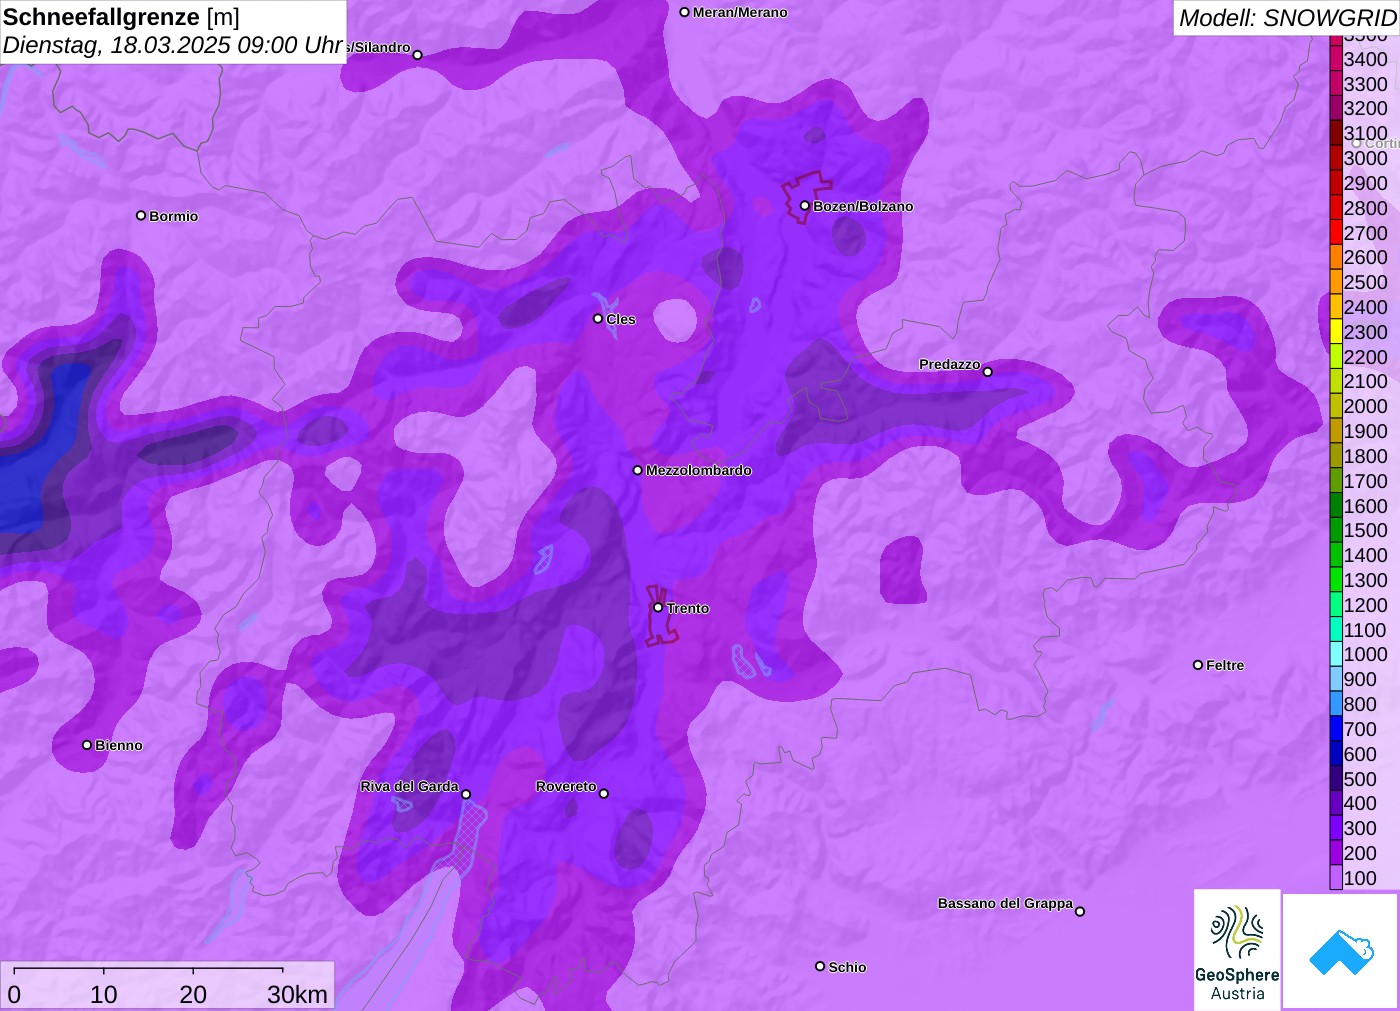Select the Cles location marker
This screenshot has height=1011, width=1400.
tap(598, 319)
